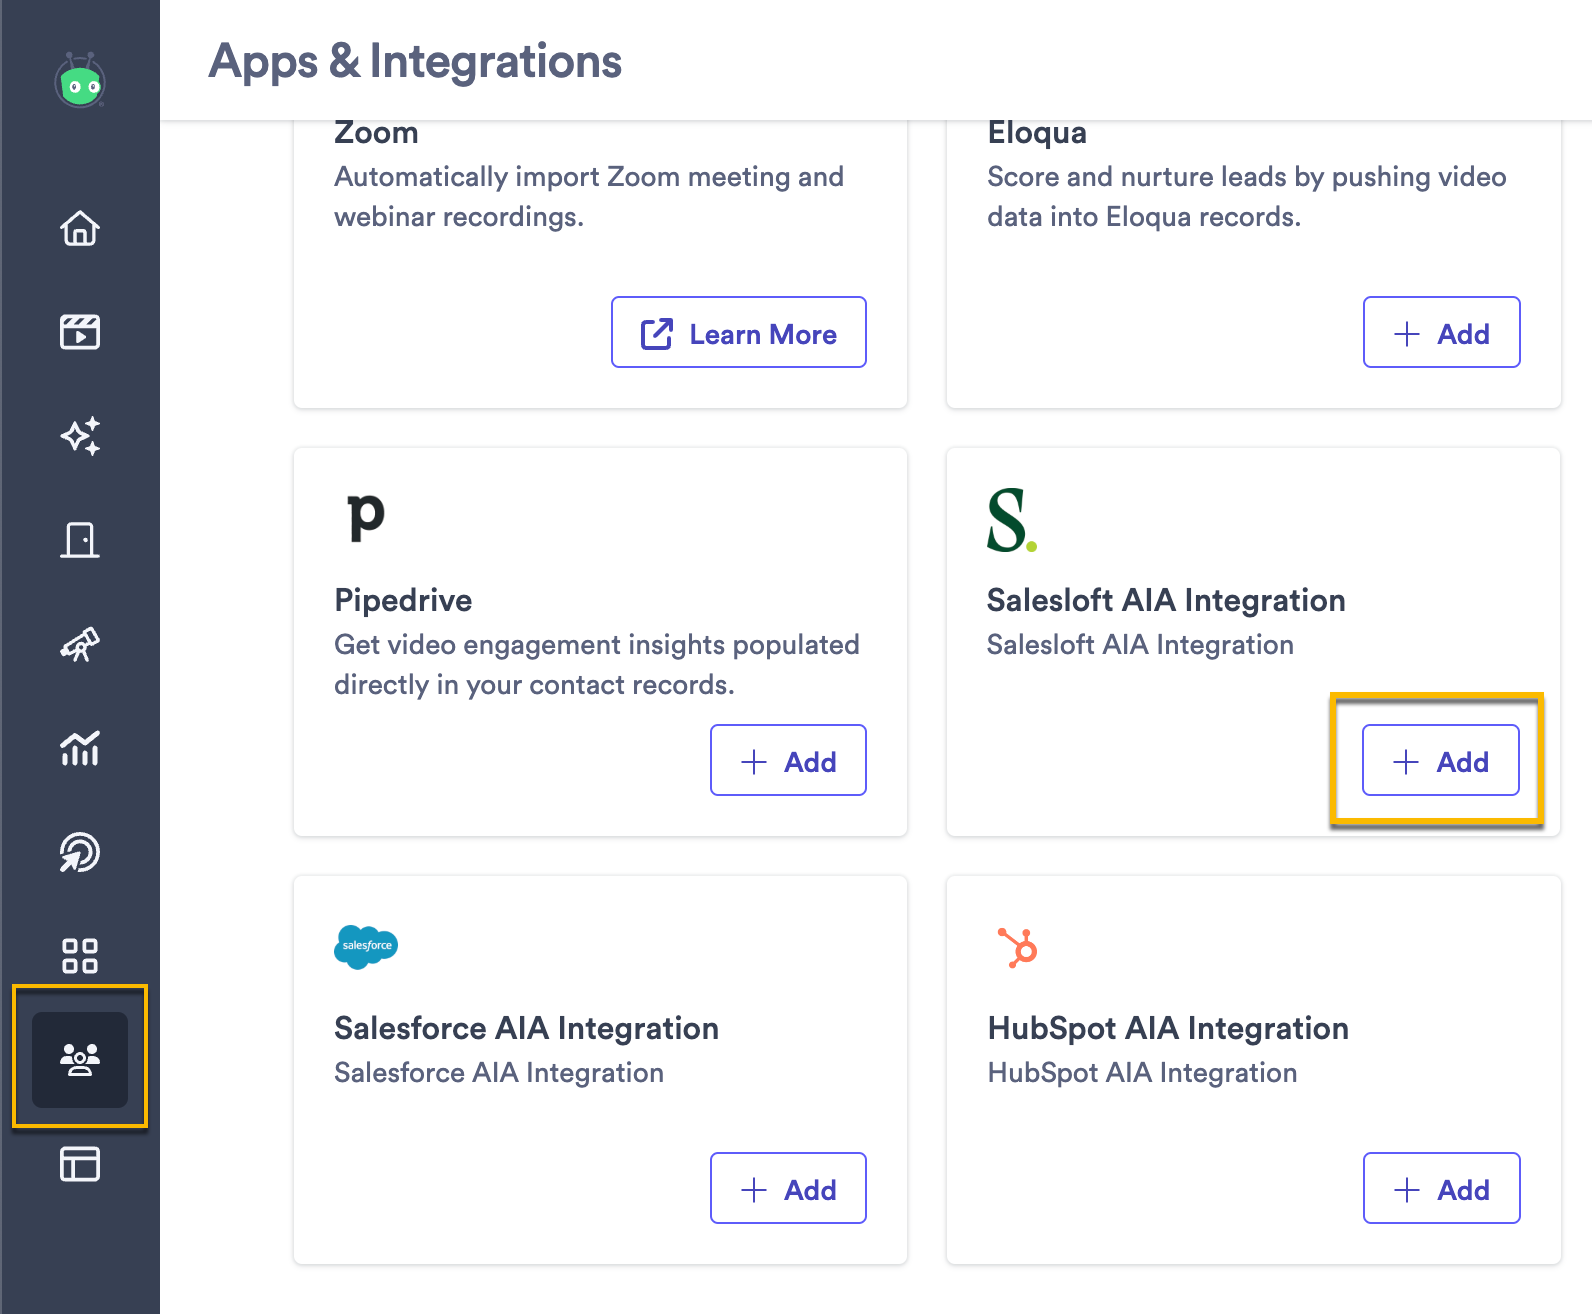This screenshot has height=1314, width=1592.
Task: Click the Pipedrive logo
Action: click(x=366, y=517)
